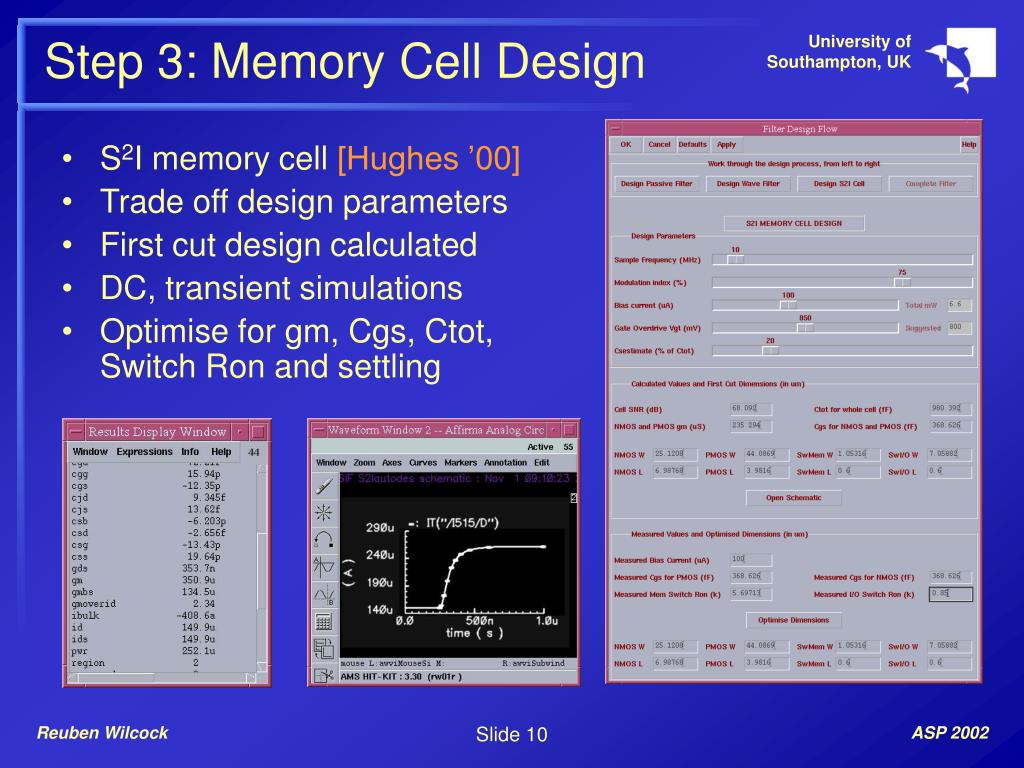Select the Design Wave Filter step button
The width and height of the screenshot is (1024, 768).
point(748,184)
